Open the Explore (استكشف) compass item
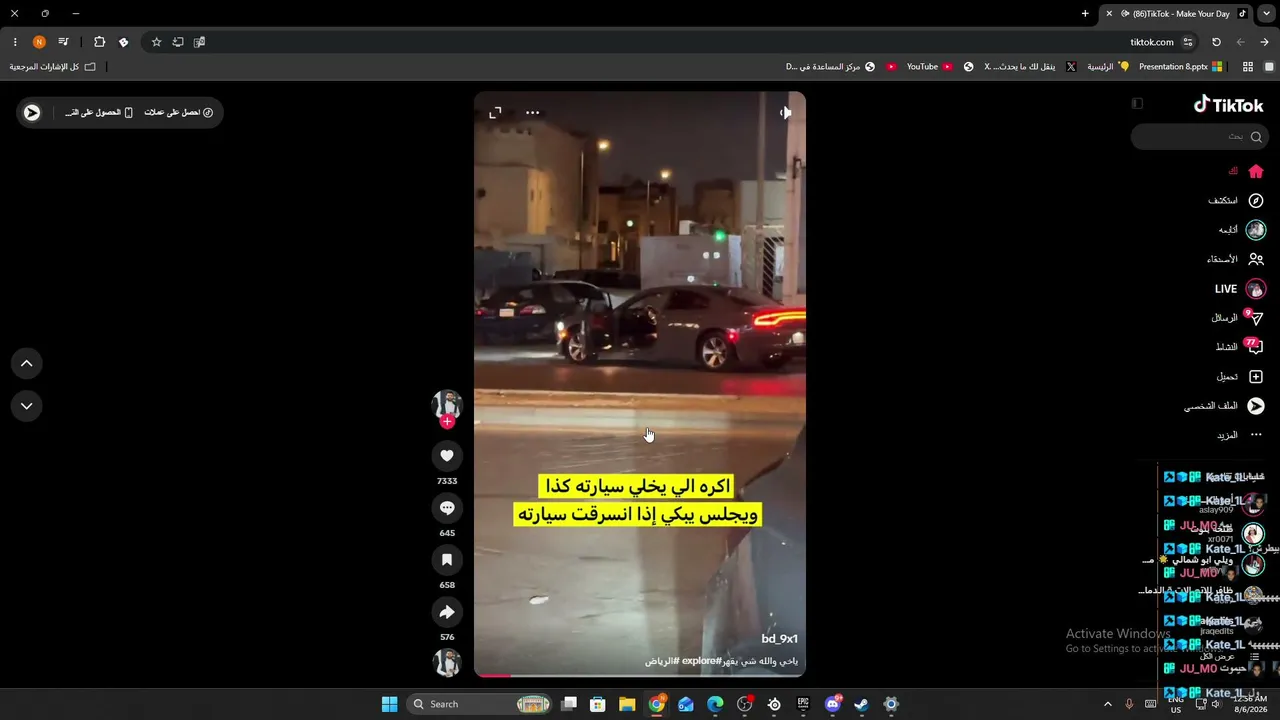 point(1236,201)
